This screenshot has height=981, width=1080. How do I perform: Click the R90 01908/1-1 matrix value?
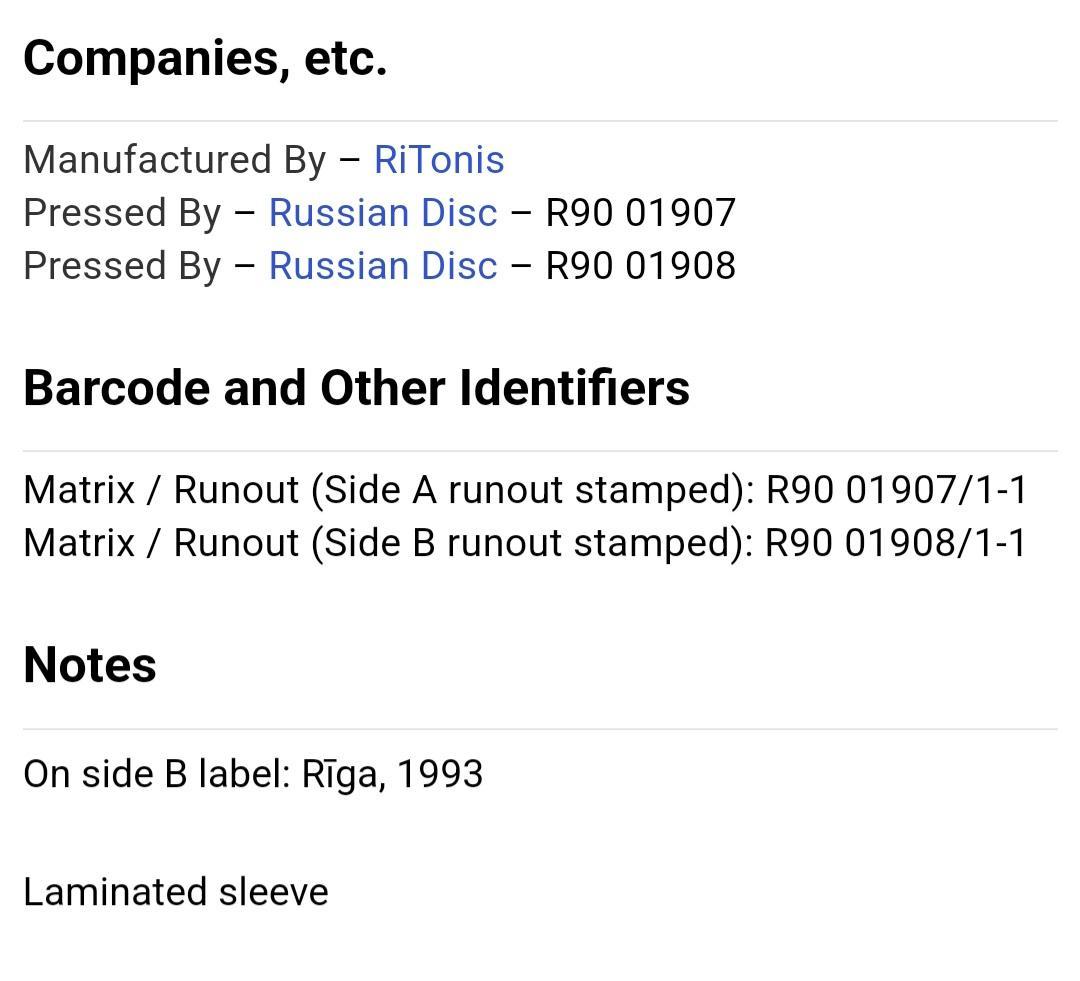click(896, 543)
